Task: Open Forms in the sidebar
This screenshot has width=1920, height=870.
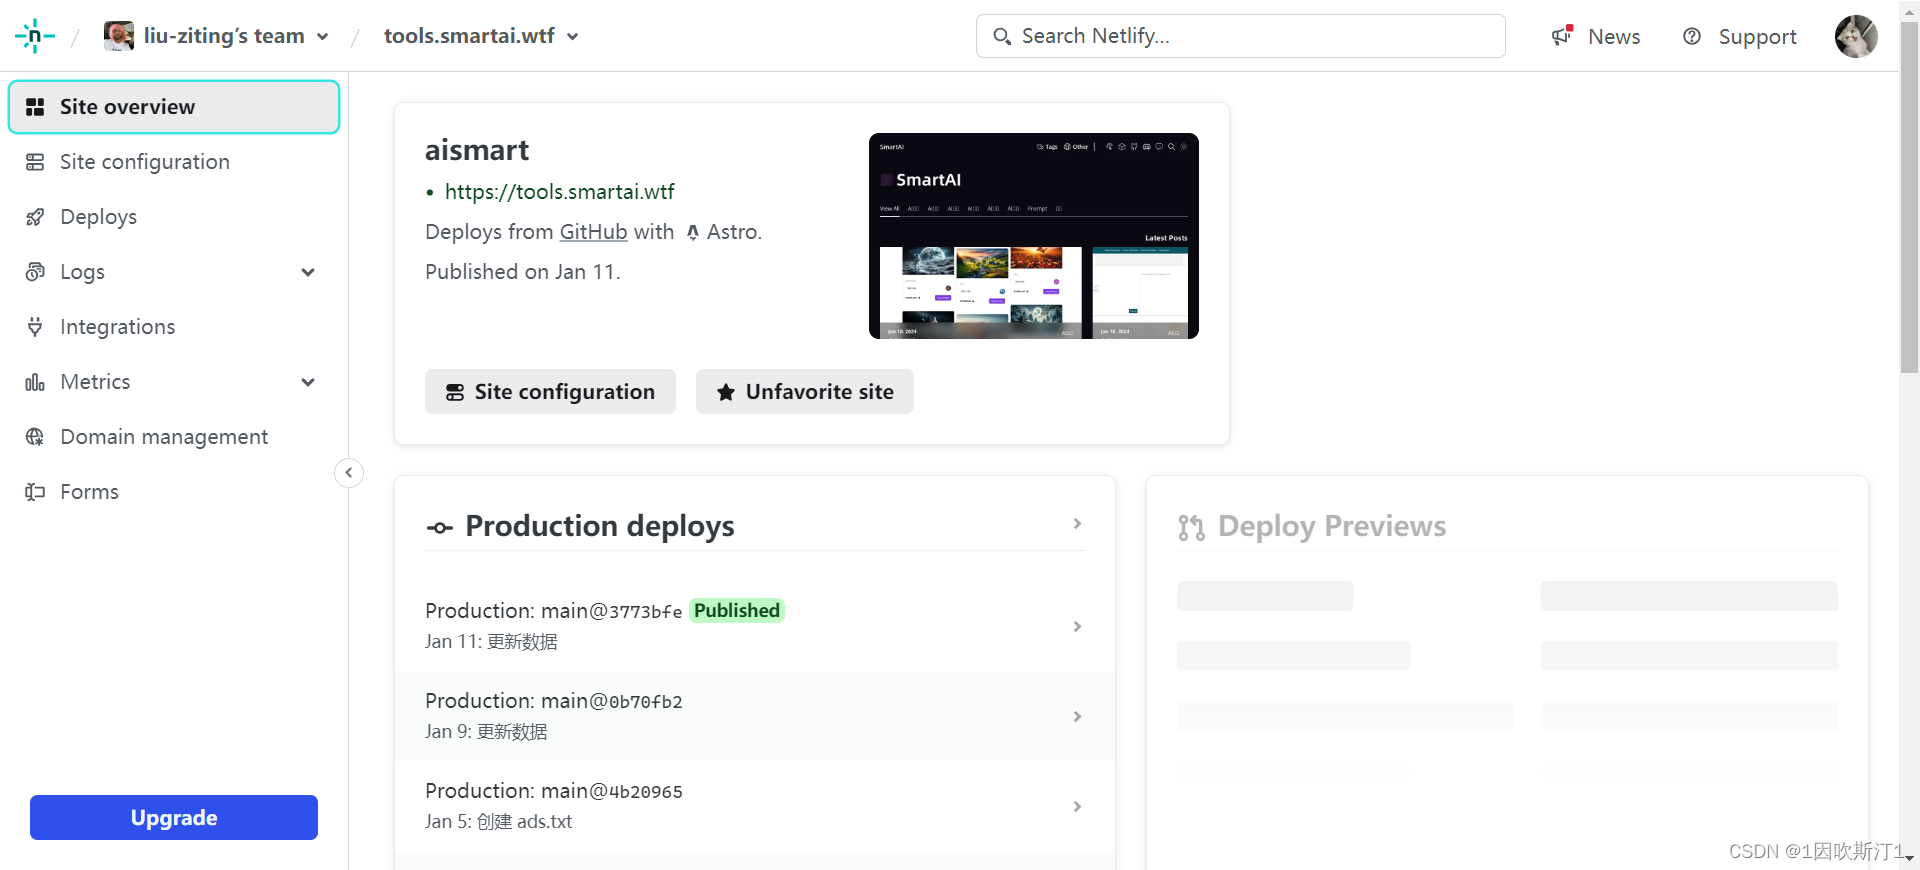Action: click(174, 492)
